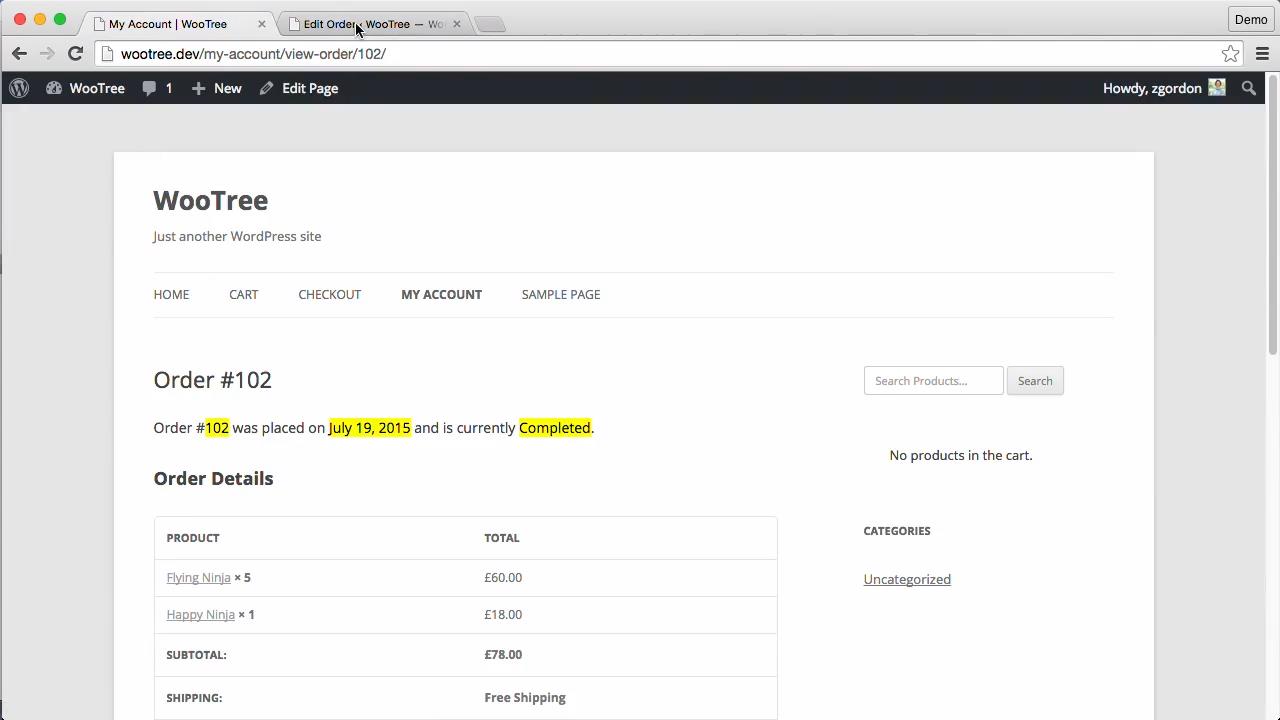Click the £18.00 total cell

click(503, 614)
